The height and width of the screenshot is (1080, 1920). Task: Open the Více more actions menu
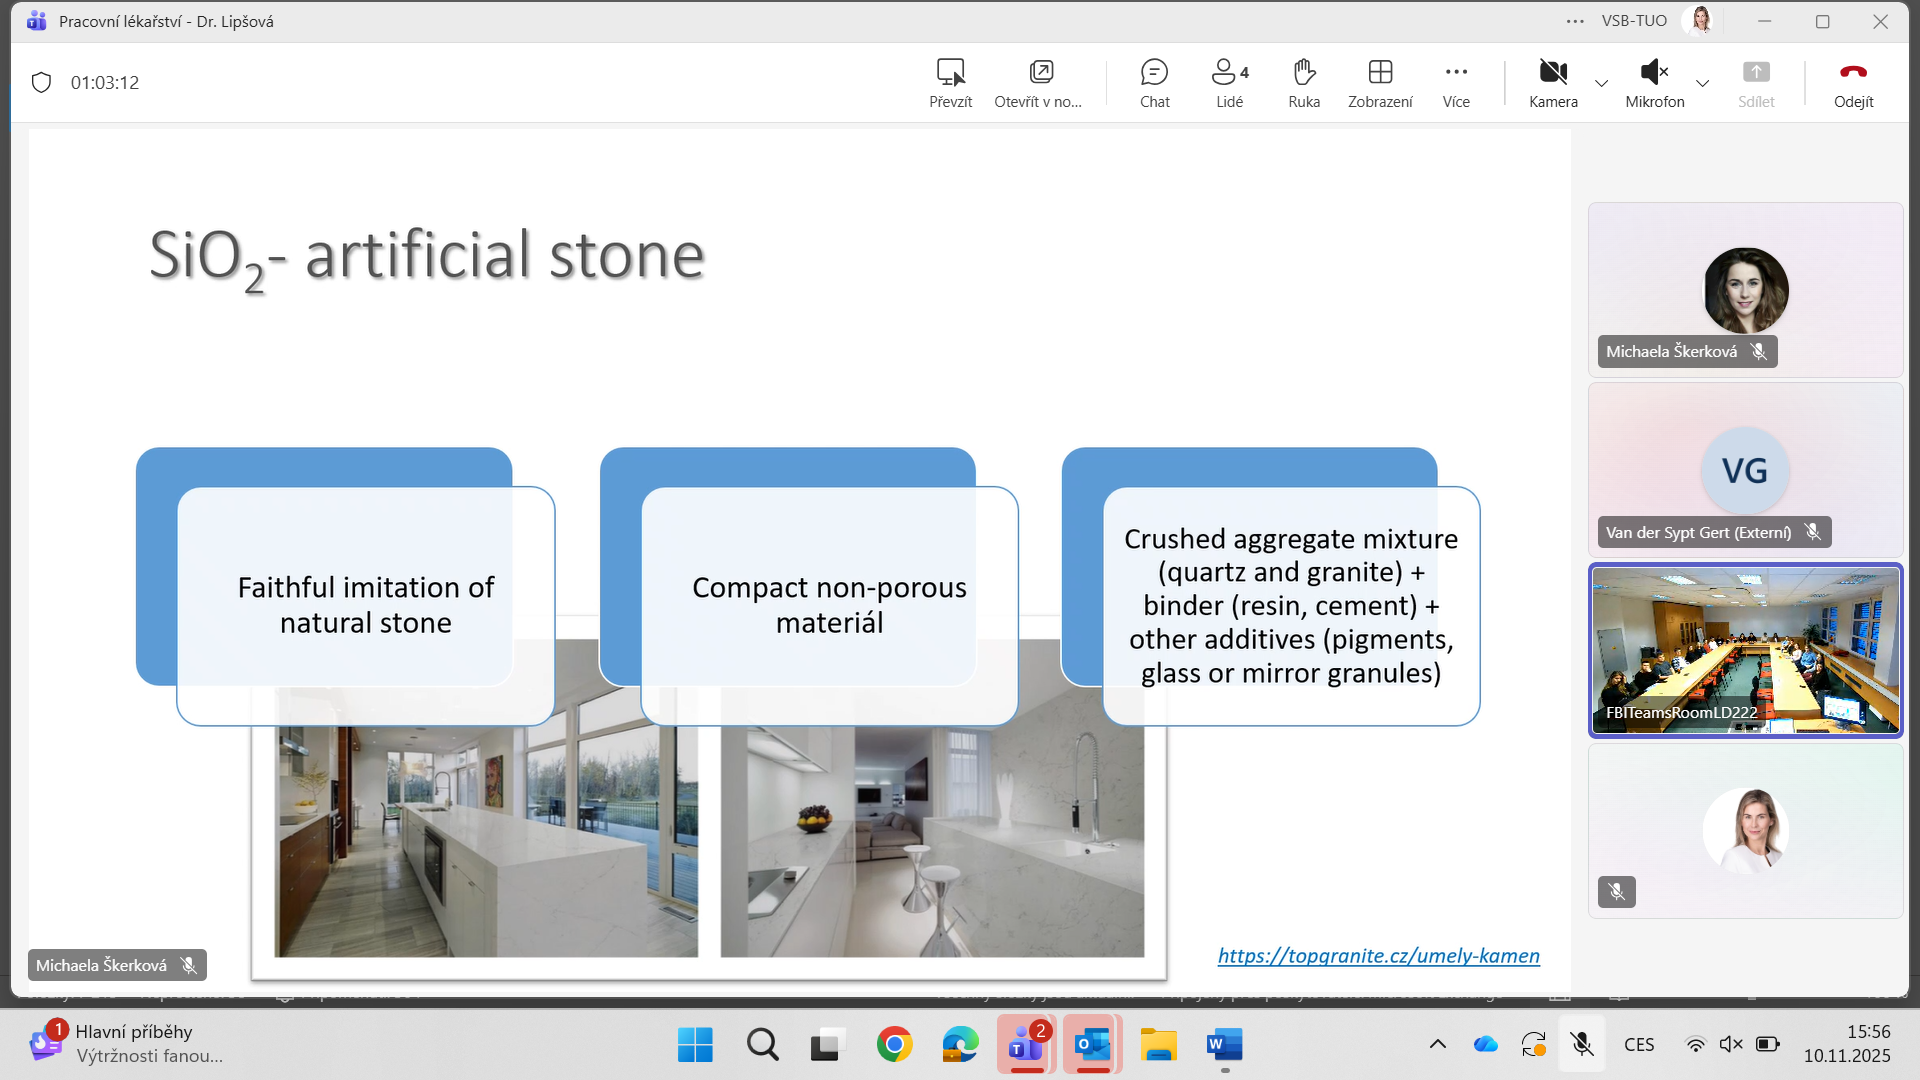coord(1456,82)
